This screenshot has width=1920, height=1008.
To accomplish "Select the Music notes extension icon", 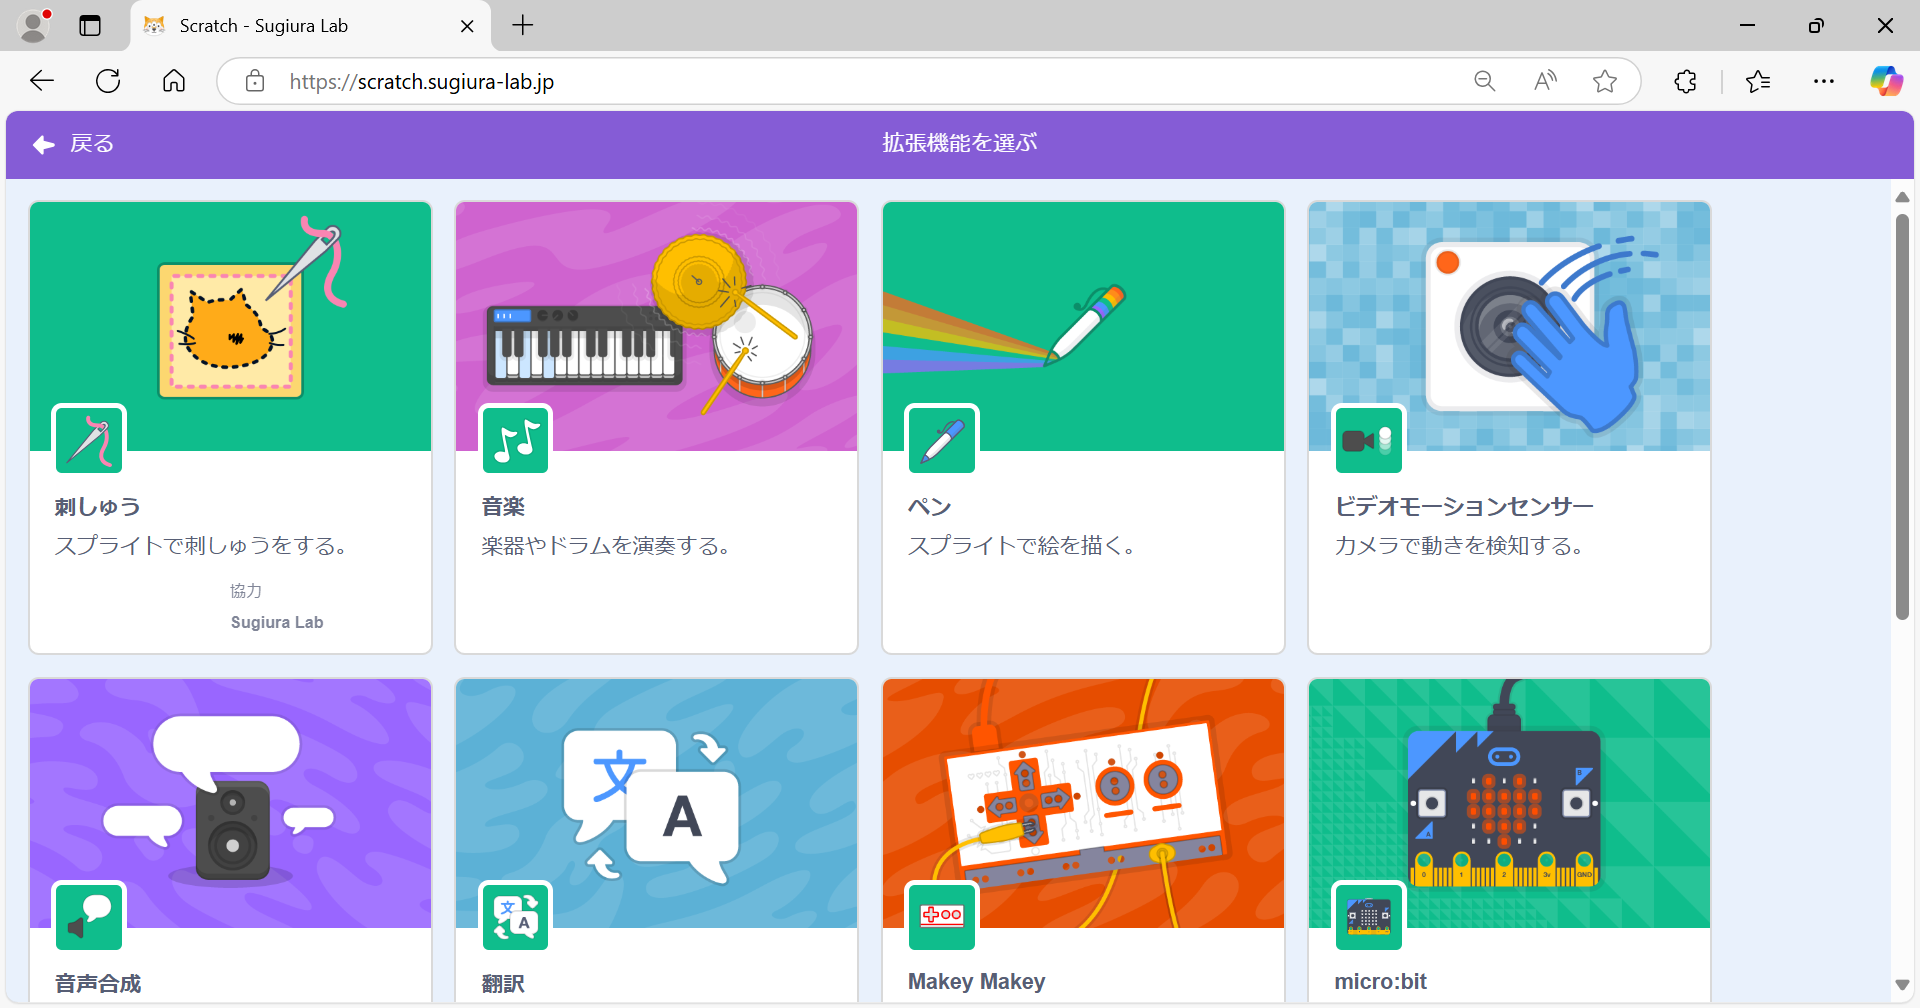I will 516,440.
